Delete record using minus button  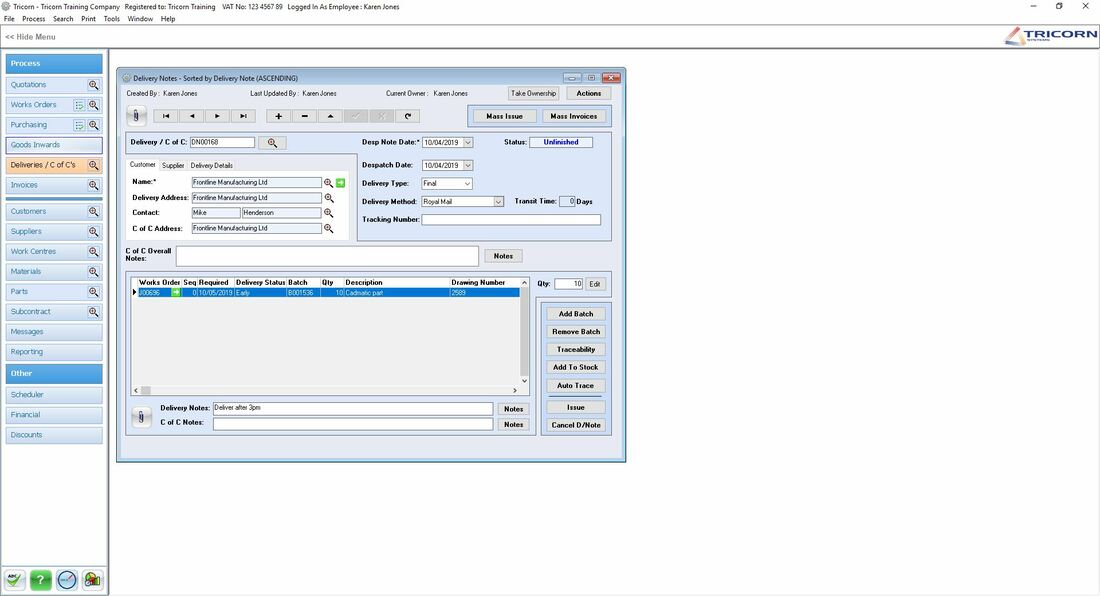[304, 116]
